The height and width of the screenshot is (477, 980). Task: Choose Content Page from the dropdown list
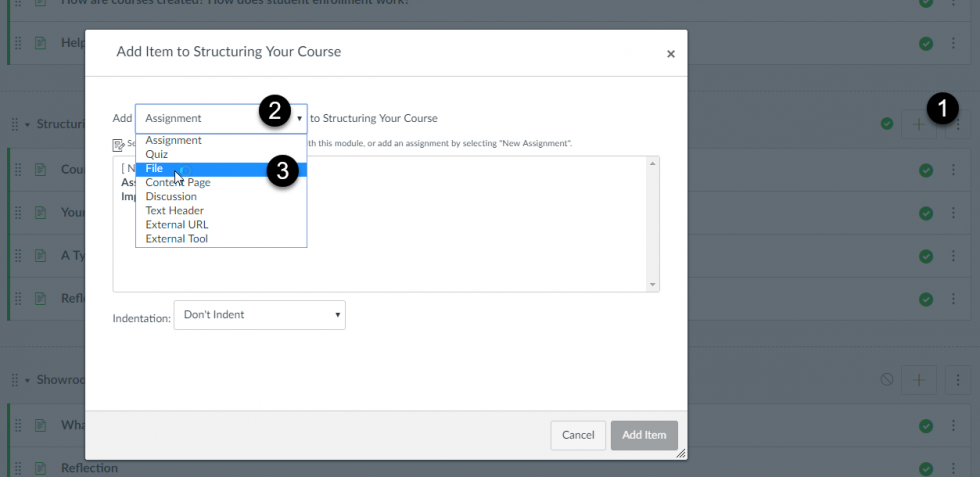[221, 182]
